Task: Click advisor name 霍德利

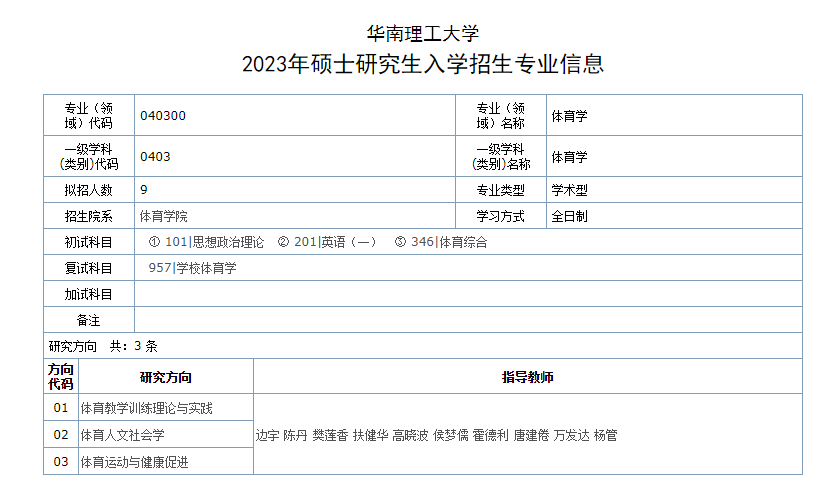Action: [490, 435]
